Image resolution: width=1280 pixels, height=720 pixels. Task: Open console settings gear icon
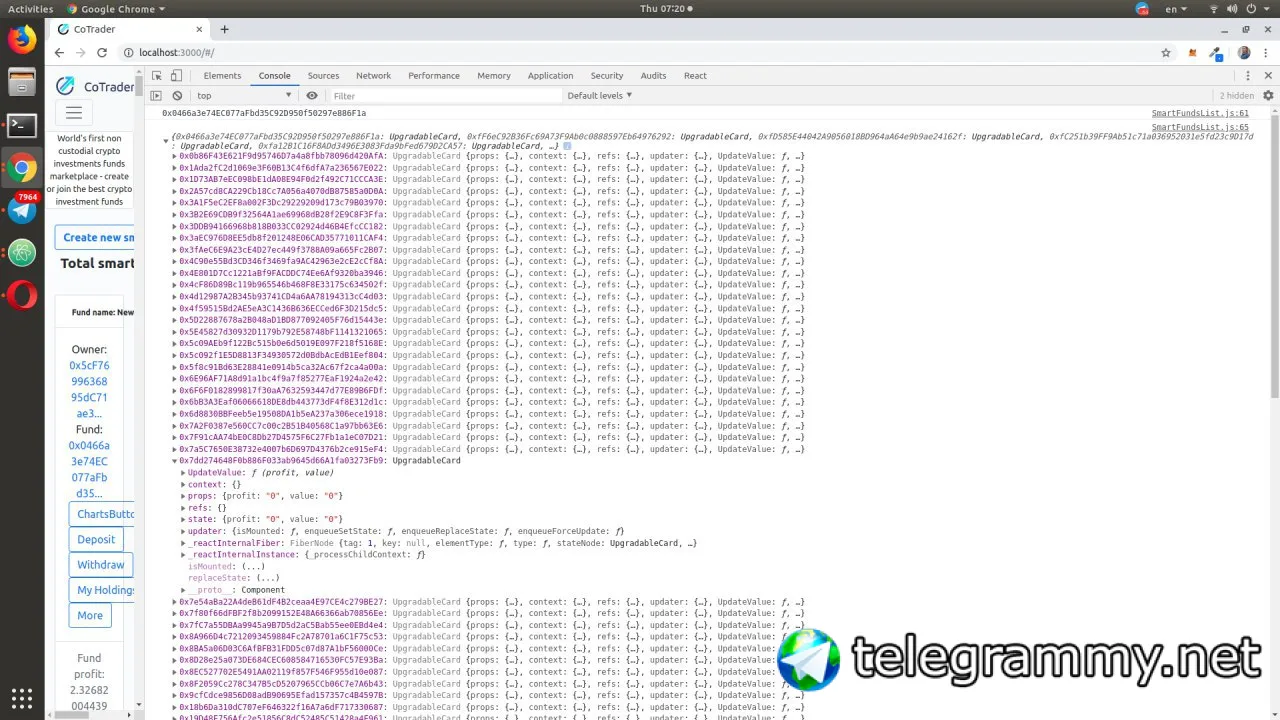(1268, 96)
